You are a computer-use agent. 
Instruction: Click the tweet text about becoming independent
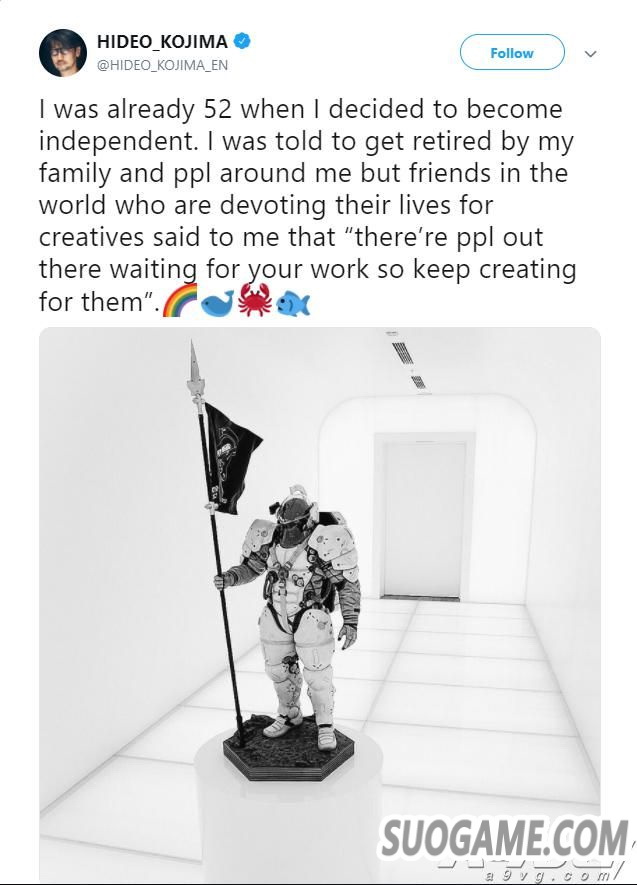[307, 205]
